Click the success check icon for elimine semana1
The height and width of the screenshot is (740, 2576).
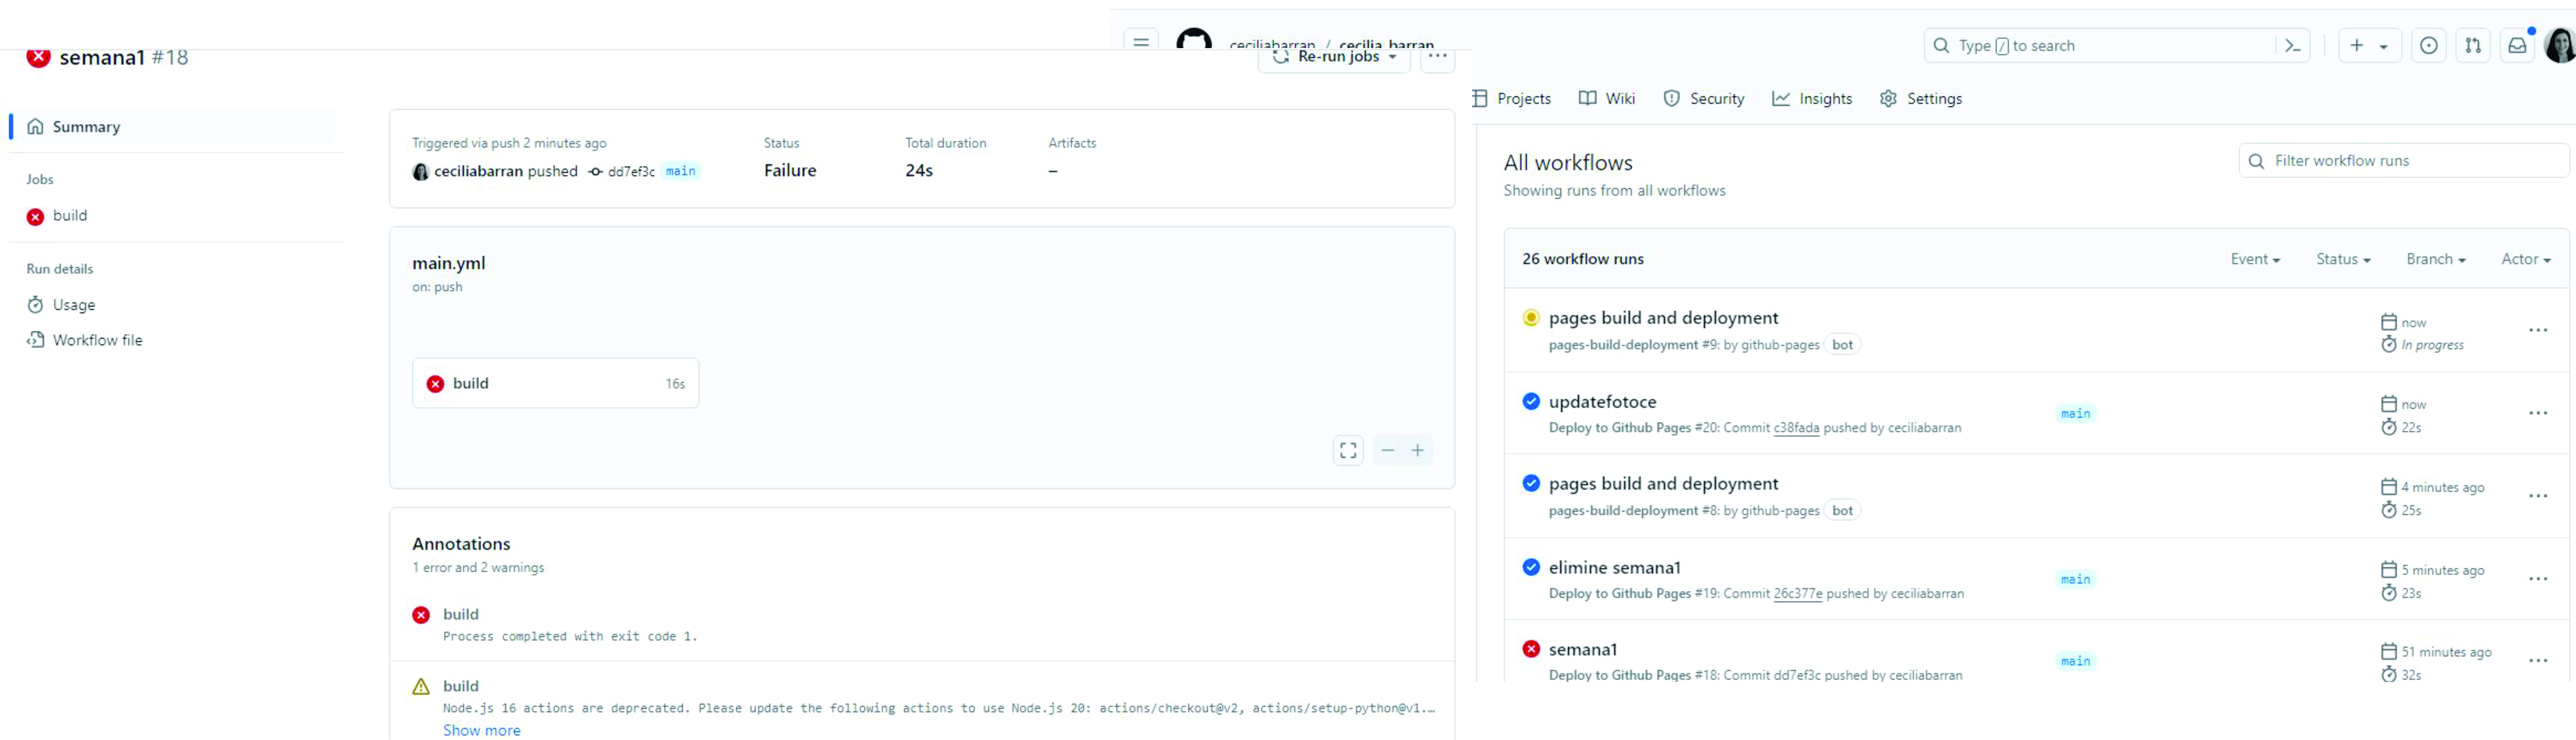click(x=1531, y=567)
